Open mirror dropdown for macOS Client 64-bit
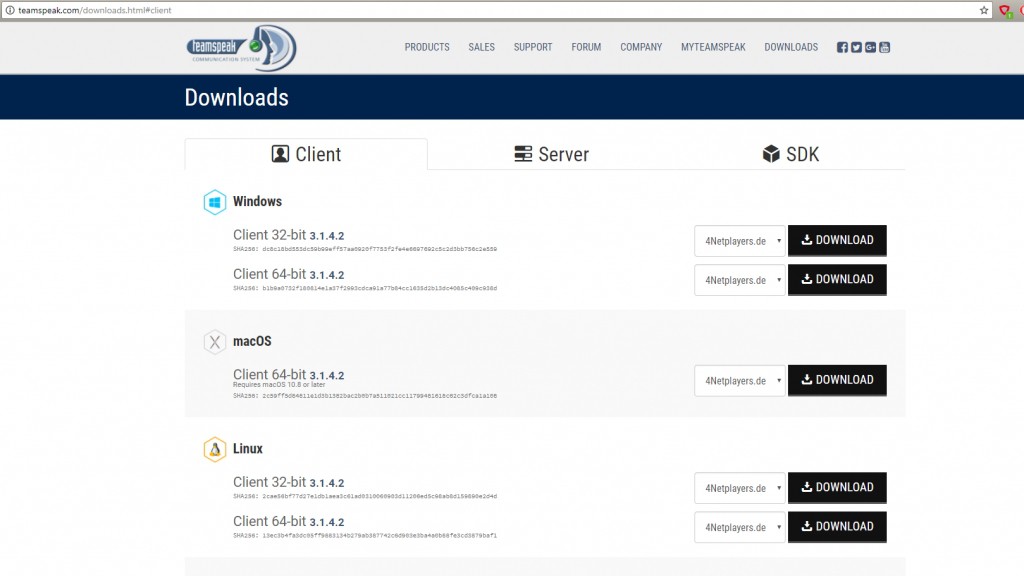1024x576 pixels. coord(740,380)
